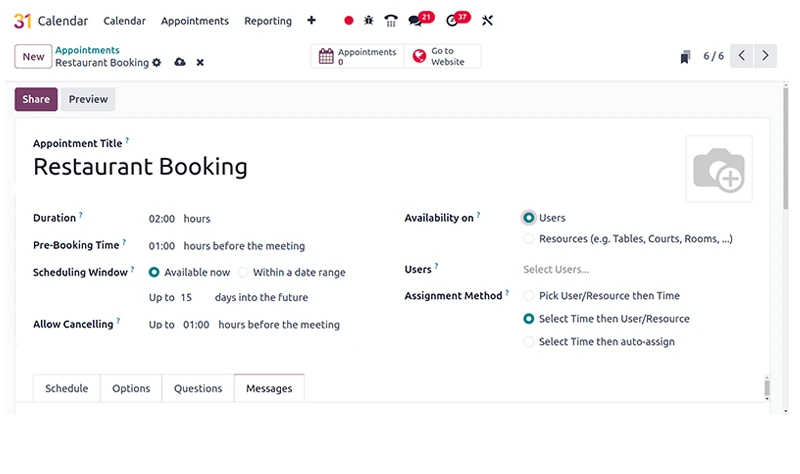Click the bookmark icon near 6 / 6
The width and height of the screenshot is (800, 474).
tap(685, 57)
